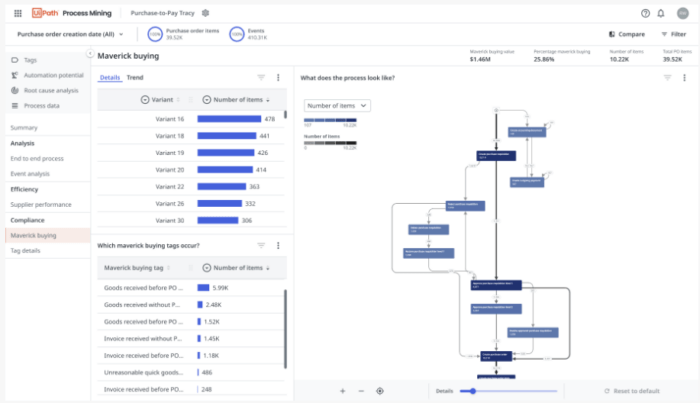Select tag row with 1.52K items

pyautogui.click(x=190, y=322)
